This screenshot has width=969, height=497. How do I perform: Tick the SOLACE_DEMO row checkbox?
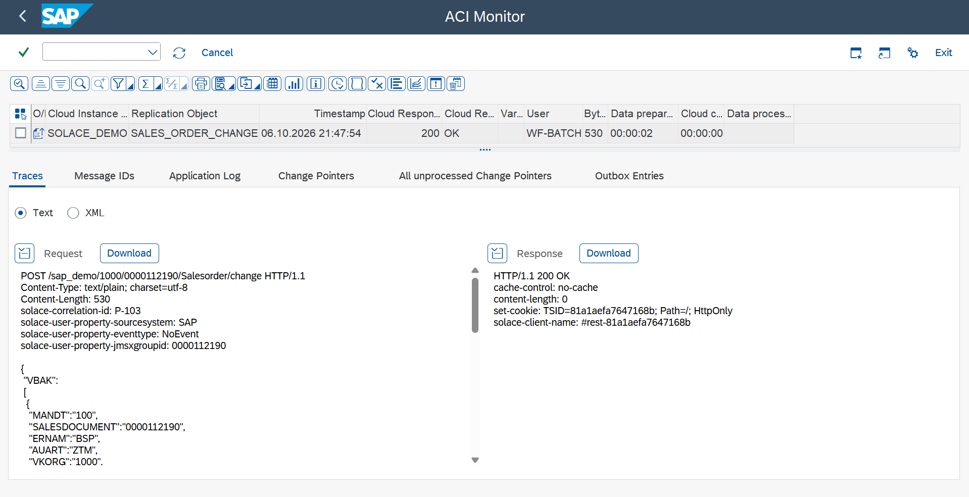coord(20,133)
